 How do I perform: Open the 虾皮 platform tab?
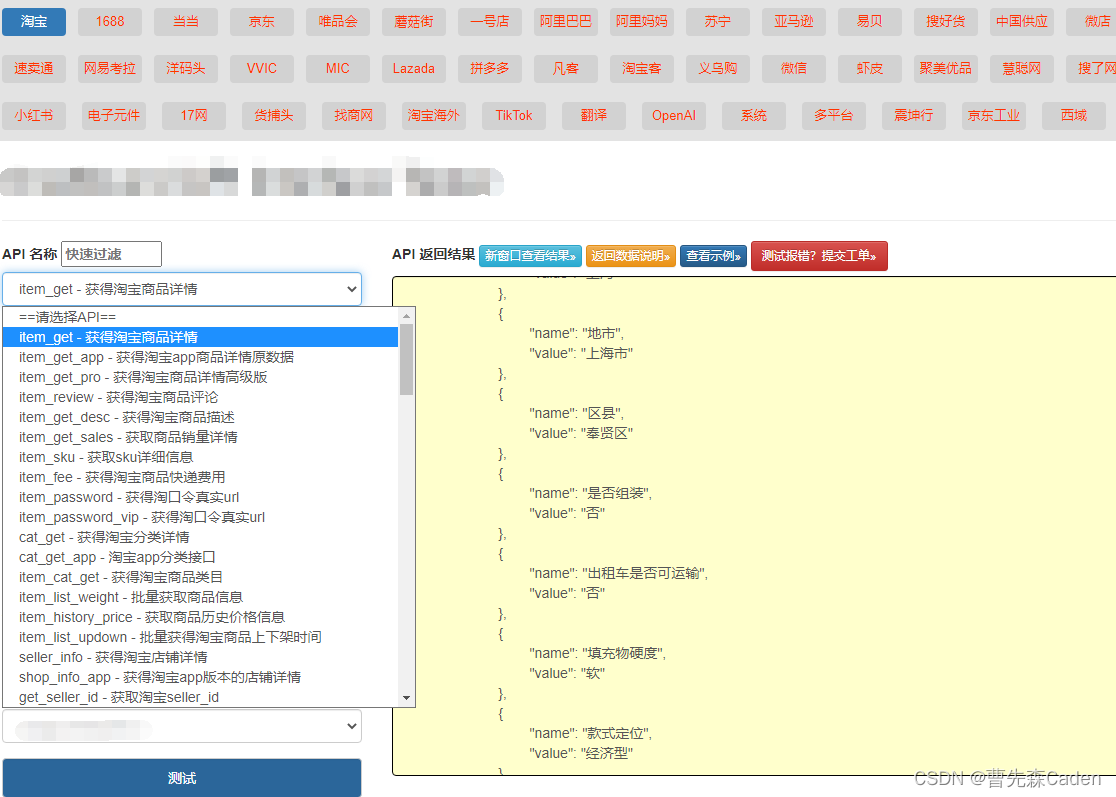point(870,68)
